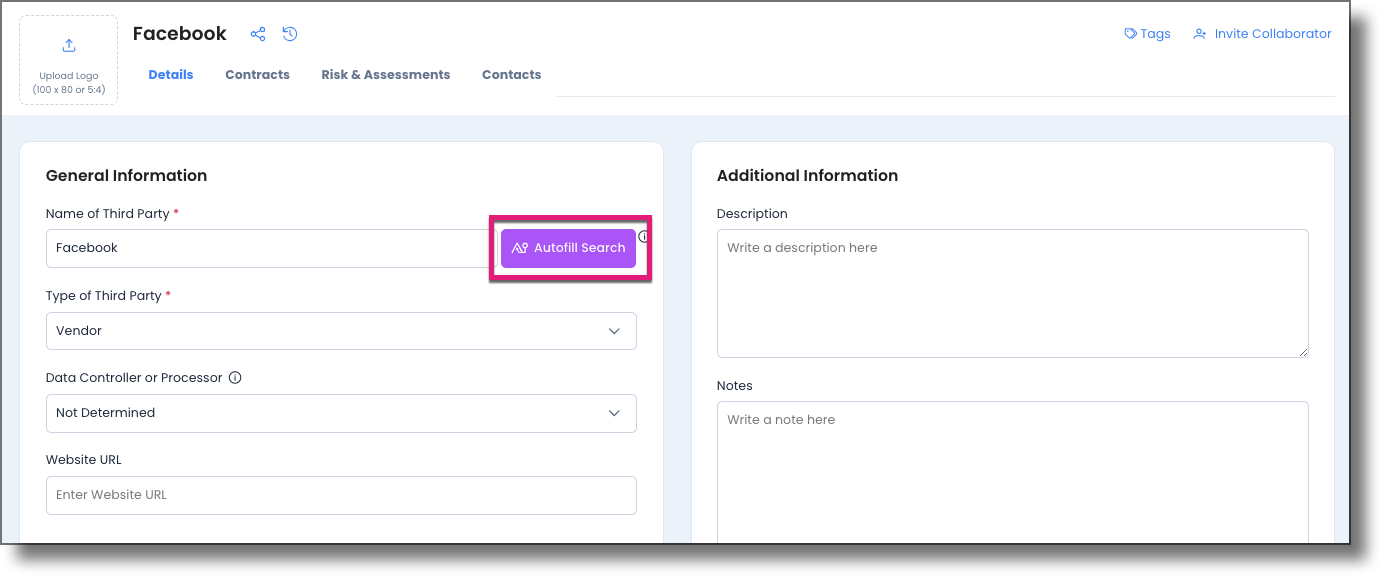Screen dimensions: 1382x576
Task: Click the Invite Collaborator link
Action: (1272, 33)
